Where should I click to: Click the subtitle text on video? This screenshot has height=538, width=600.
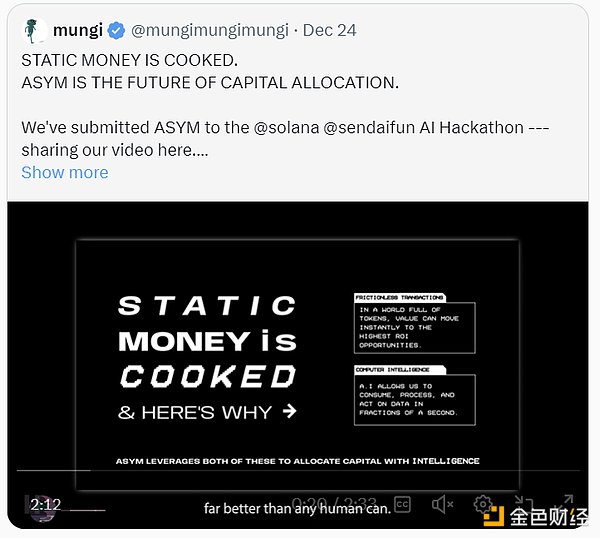pos(296,508)
